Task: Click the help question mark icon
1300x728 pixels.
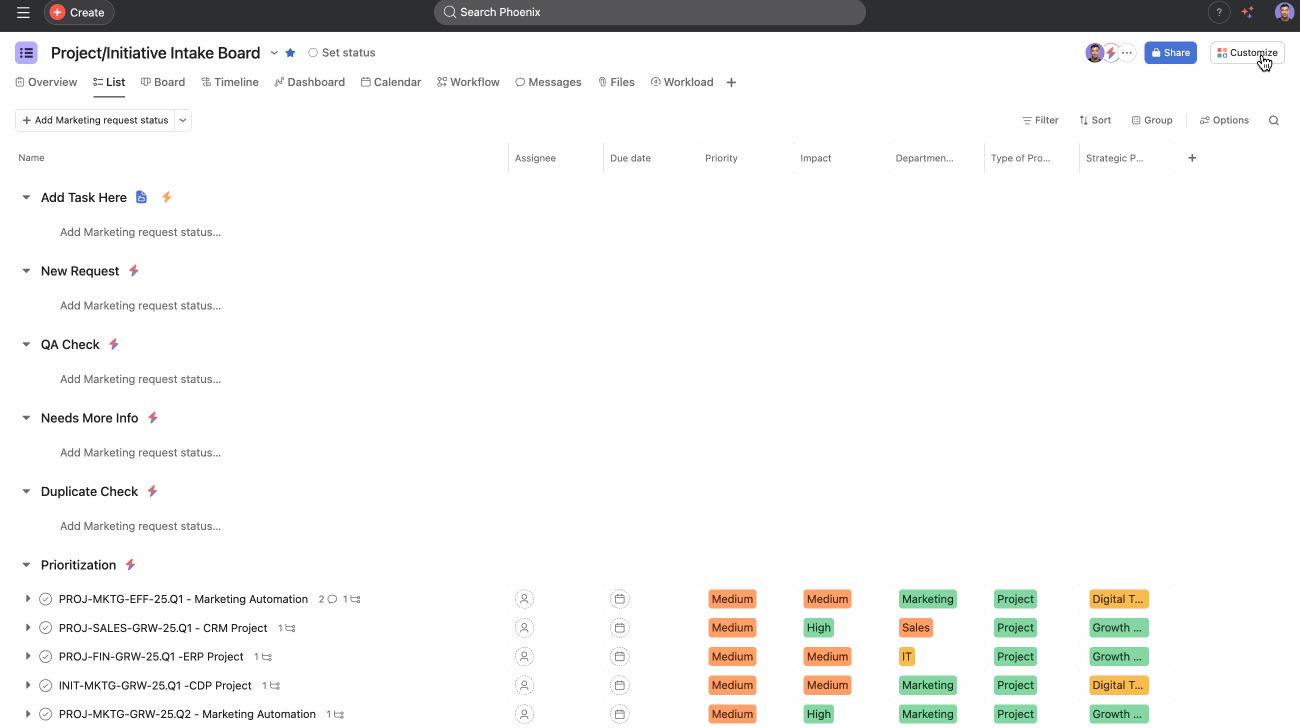Action: click(x=1218, y=12)
